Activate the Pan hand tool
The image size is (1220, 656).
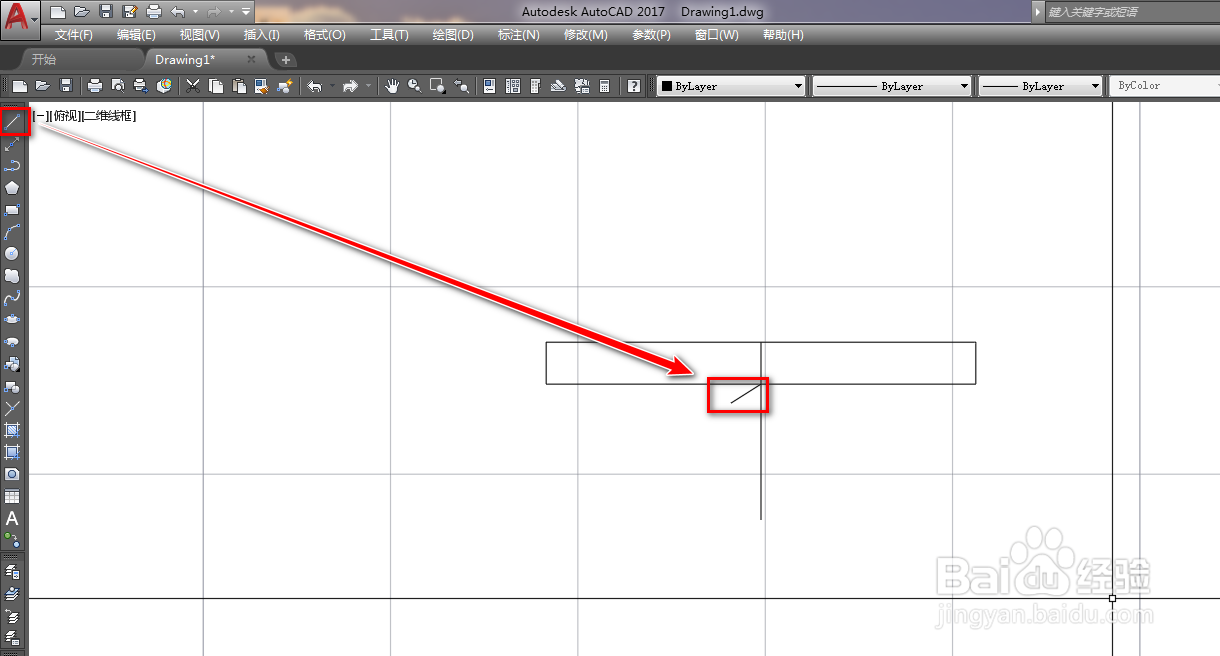coord(391,86)
